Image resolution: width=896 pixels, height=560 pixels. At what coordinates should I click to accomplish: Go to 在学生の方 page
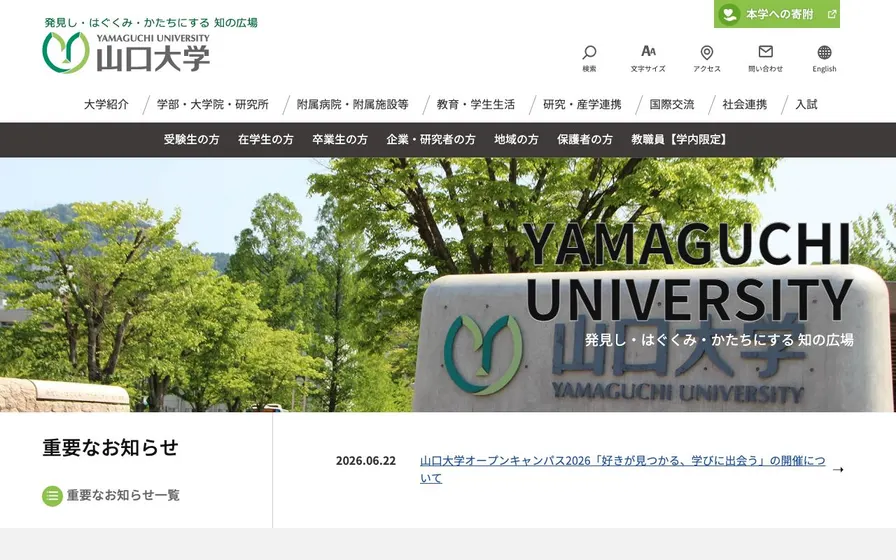point(266,139)
